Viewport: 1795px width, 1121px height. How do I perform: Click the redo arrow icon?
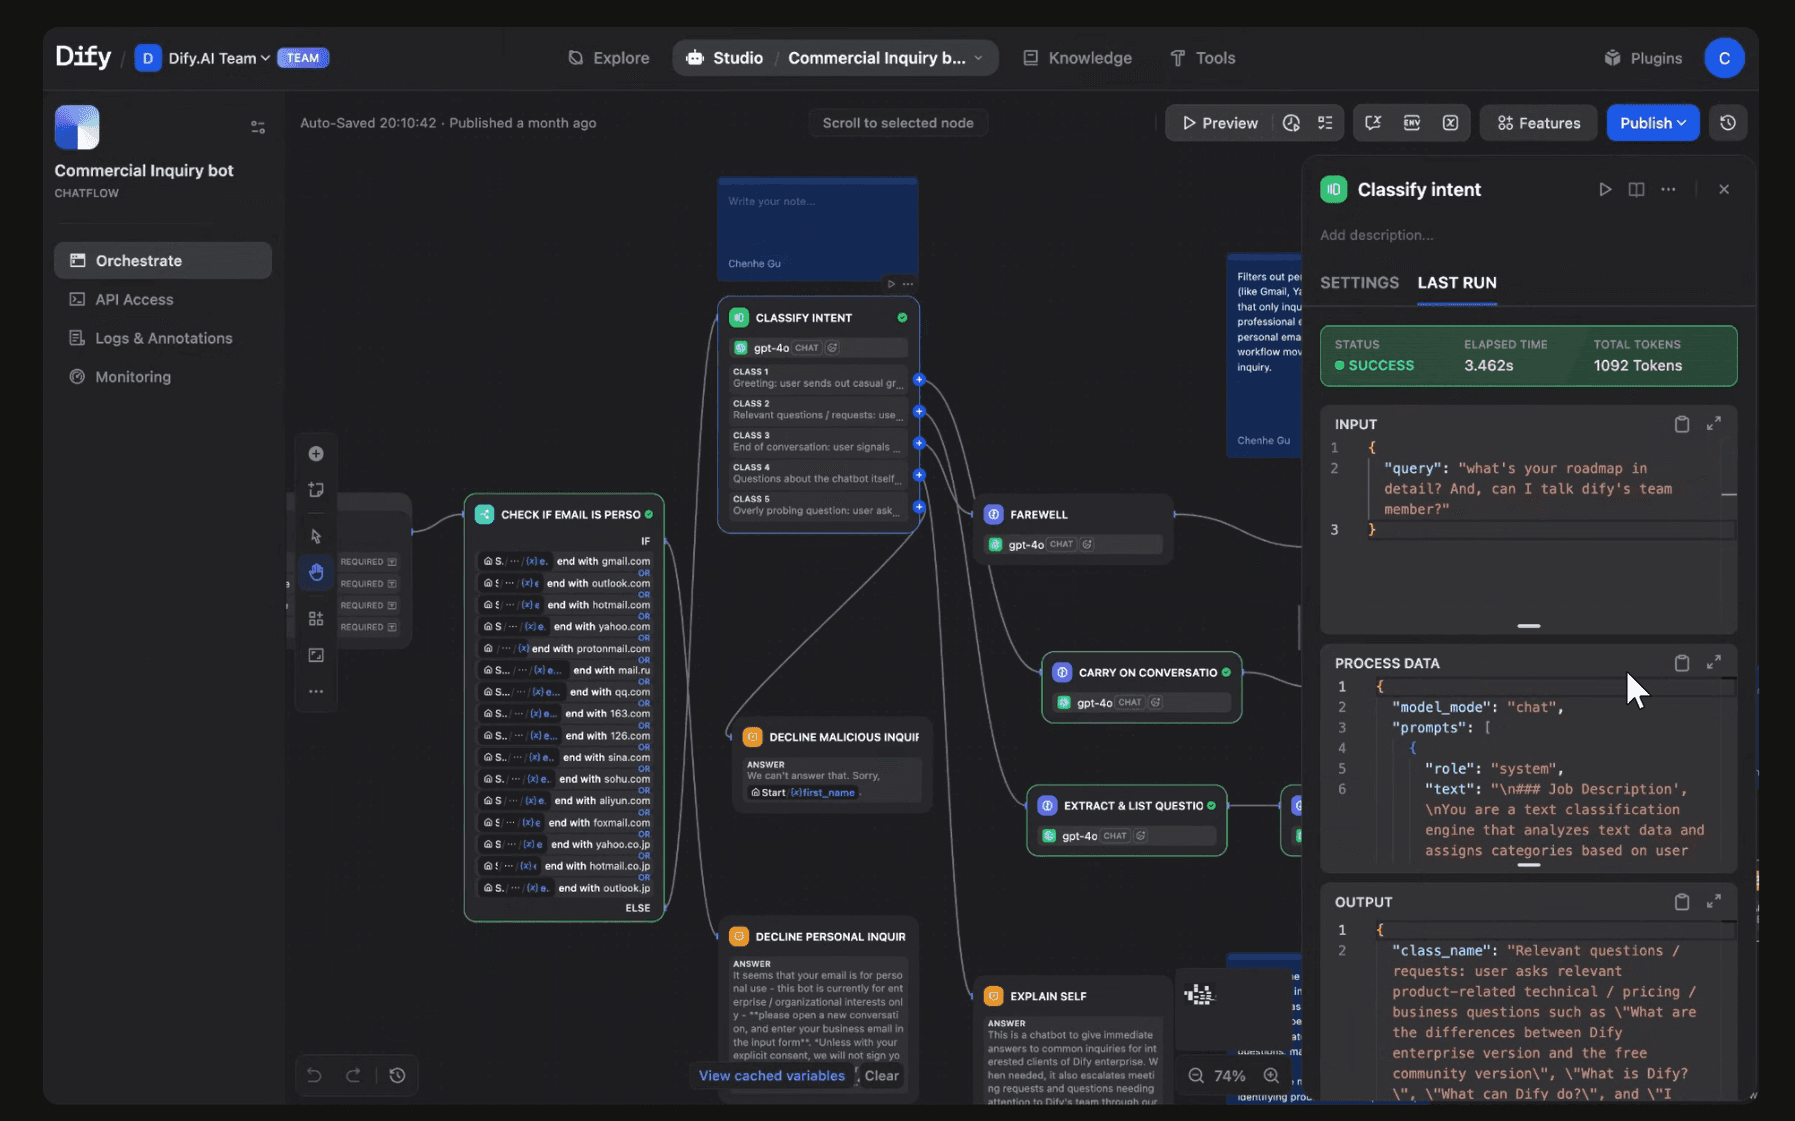coord(353,1075)
